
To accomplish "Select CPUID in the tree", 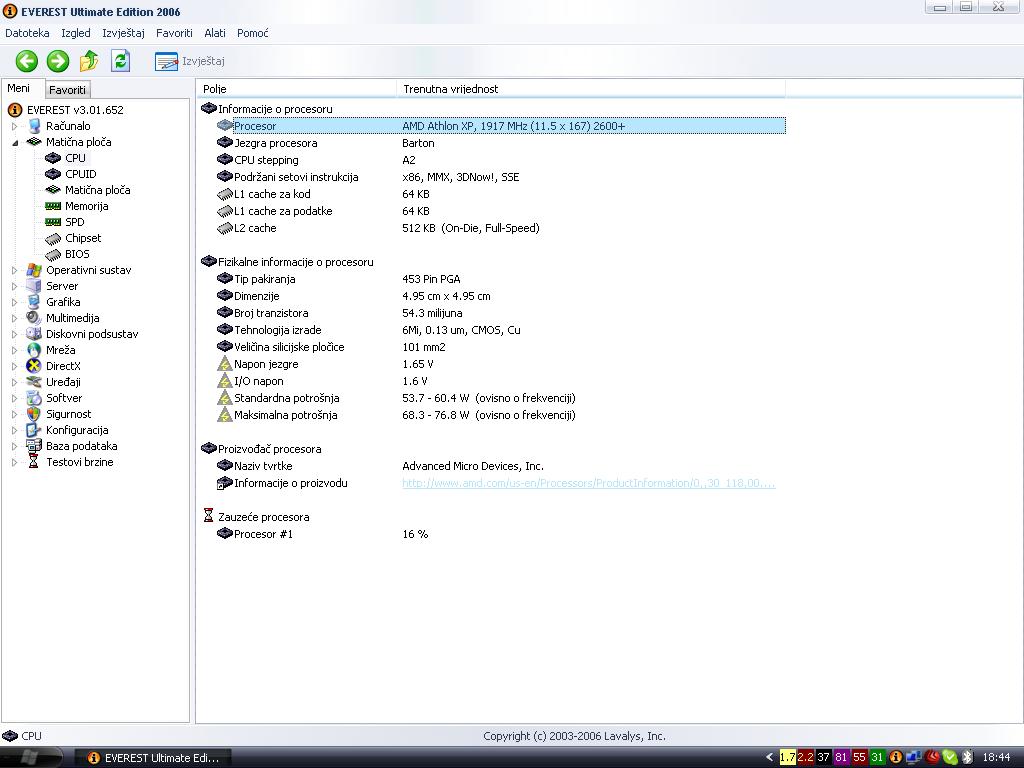I will coord(80,174).
